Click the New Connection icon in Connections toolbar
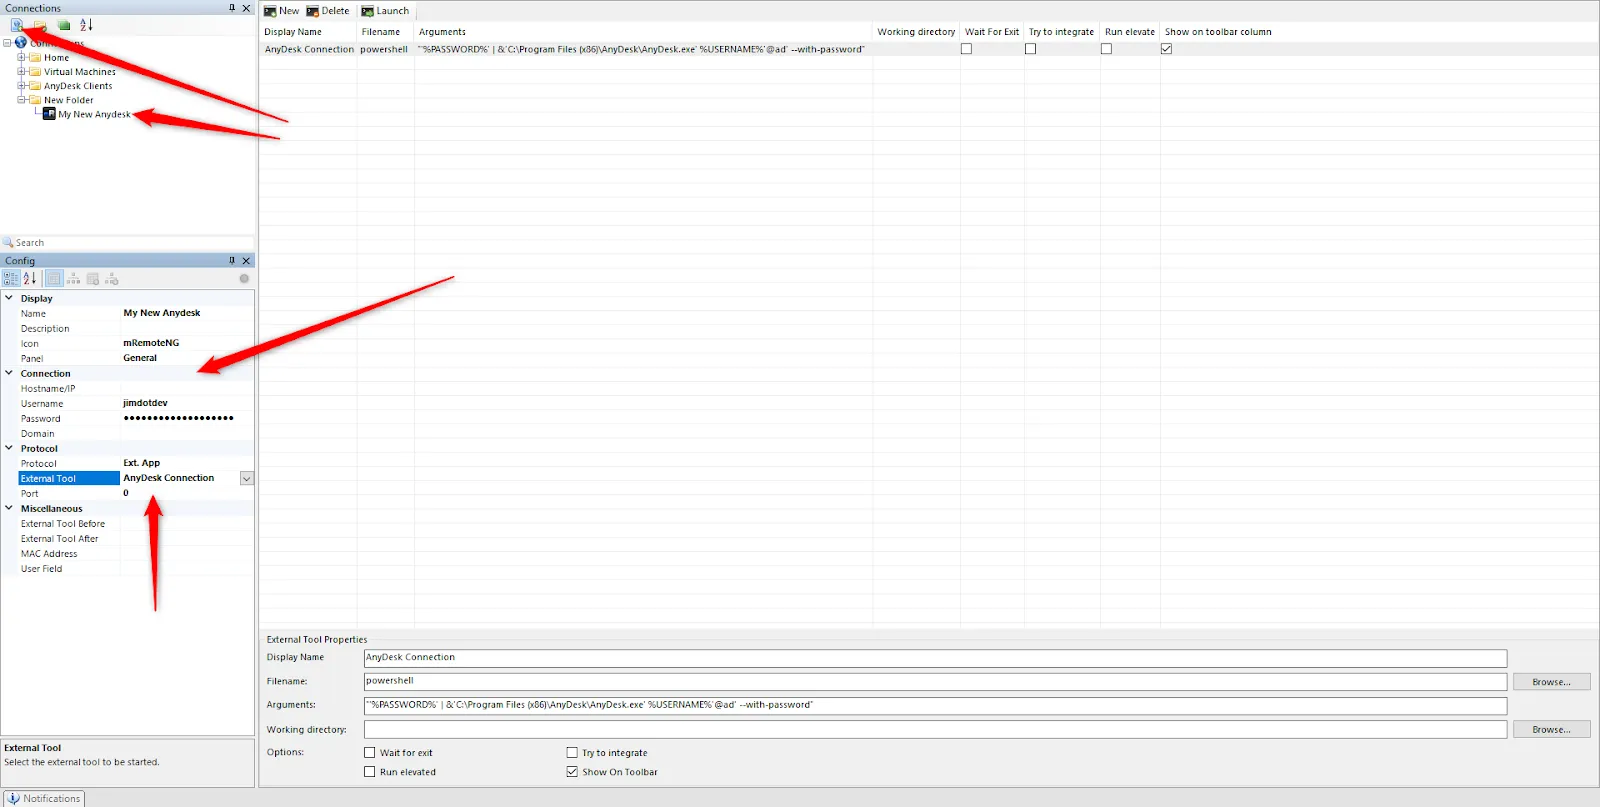The height and width of the screenshot is (807, 1600). [17, 25]
